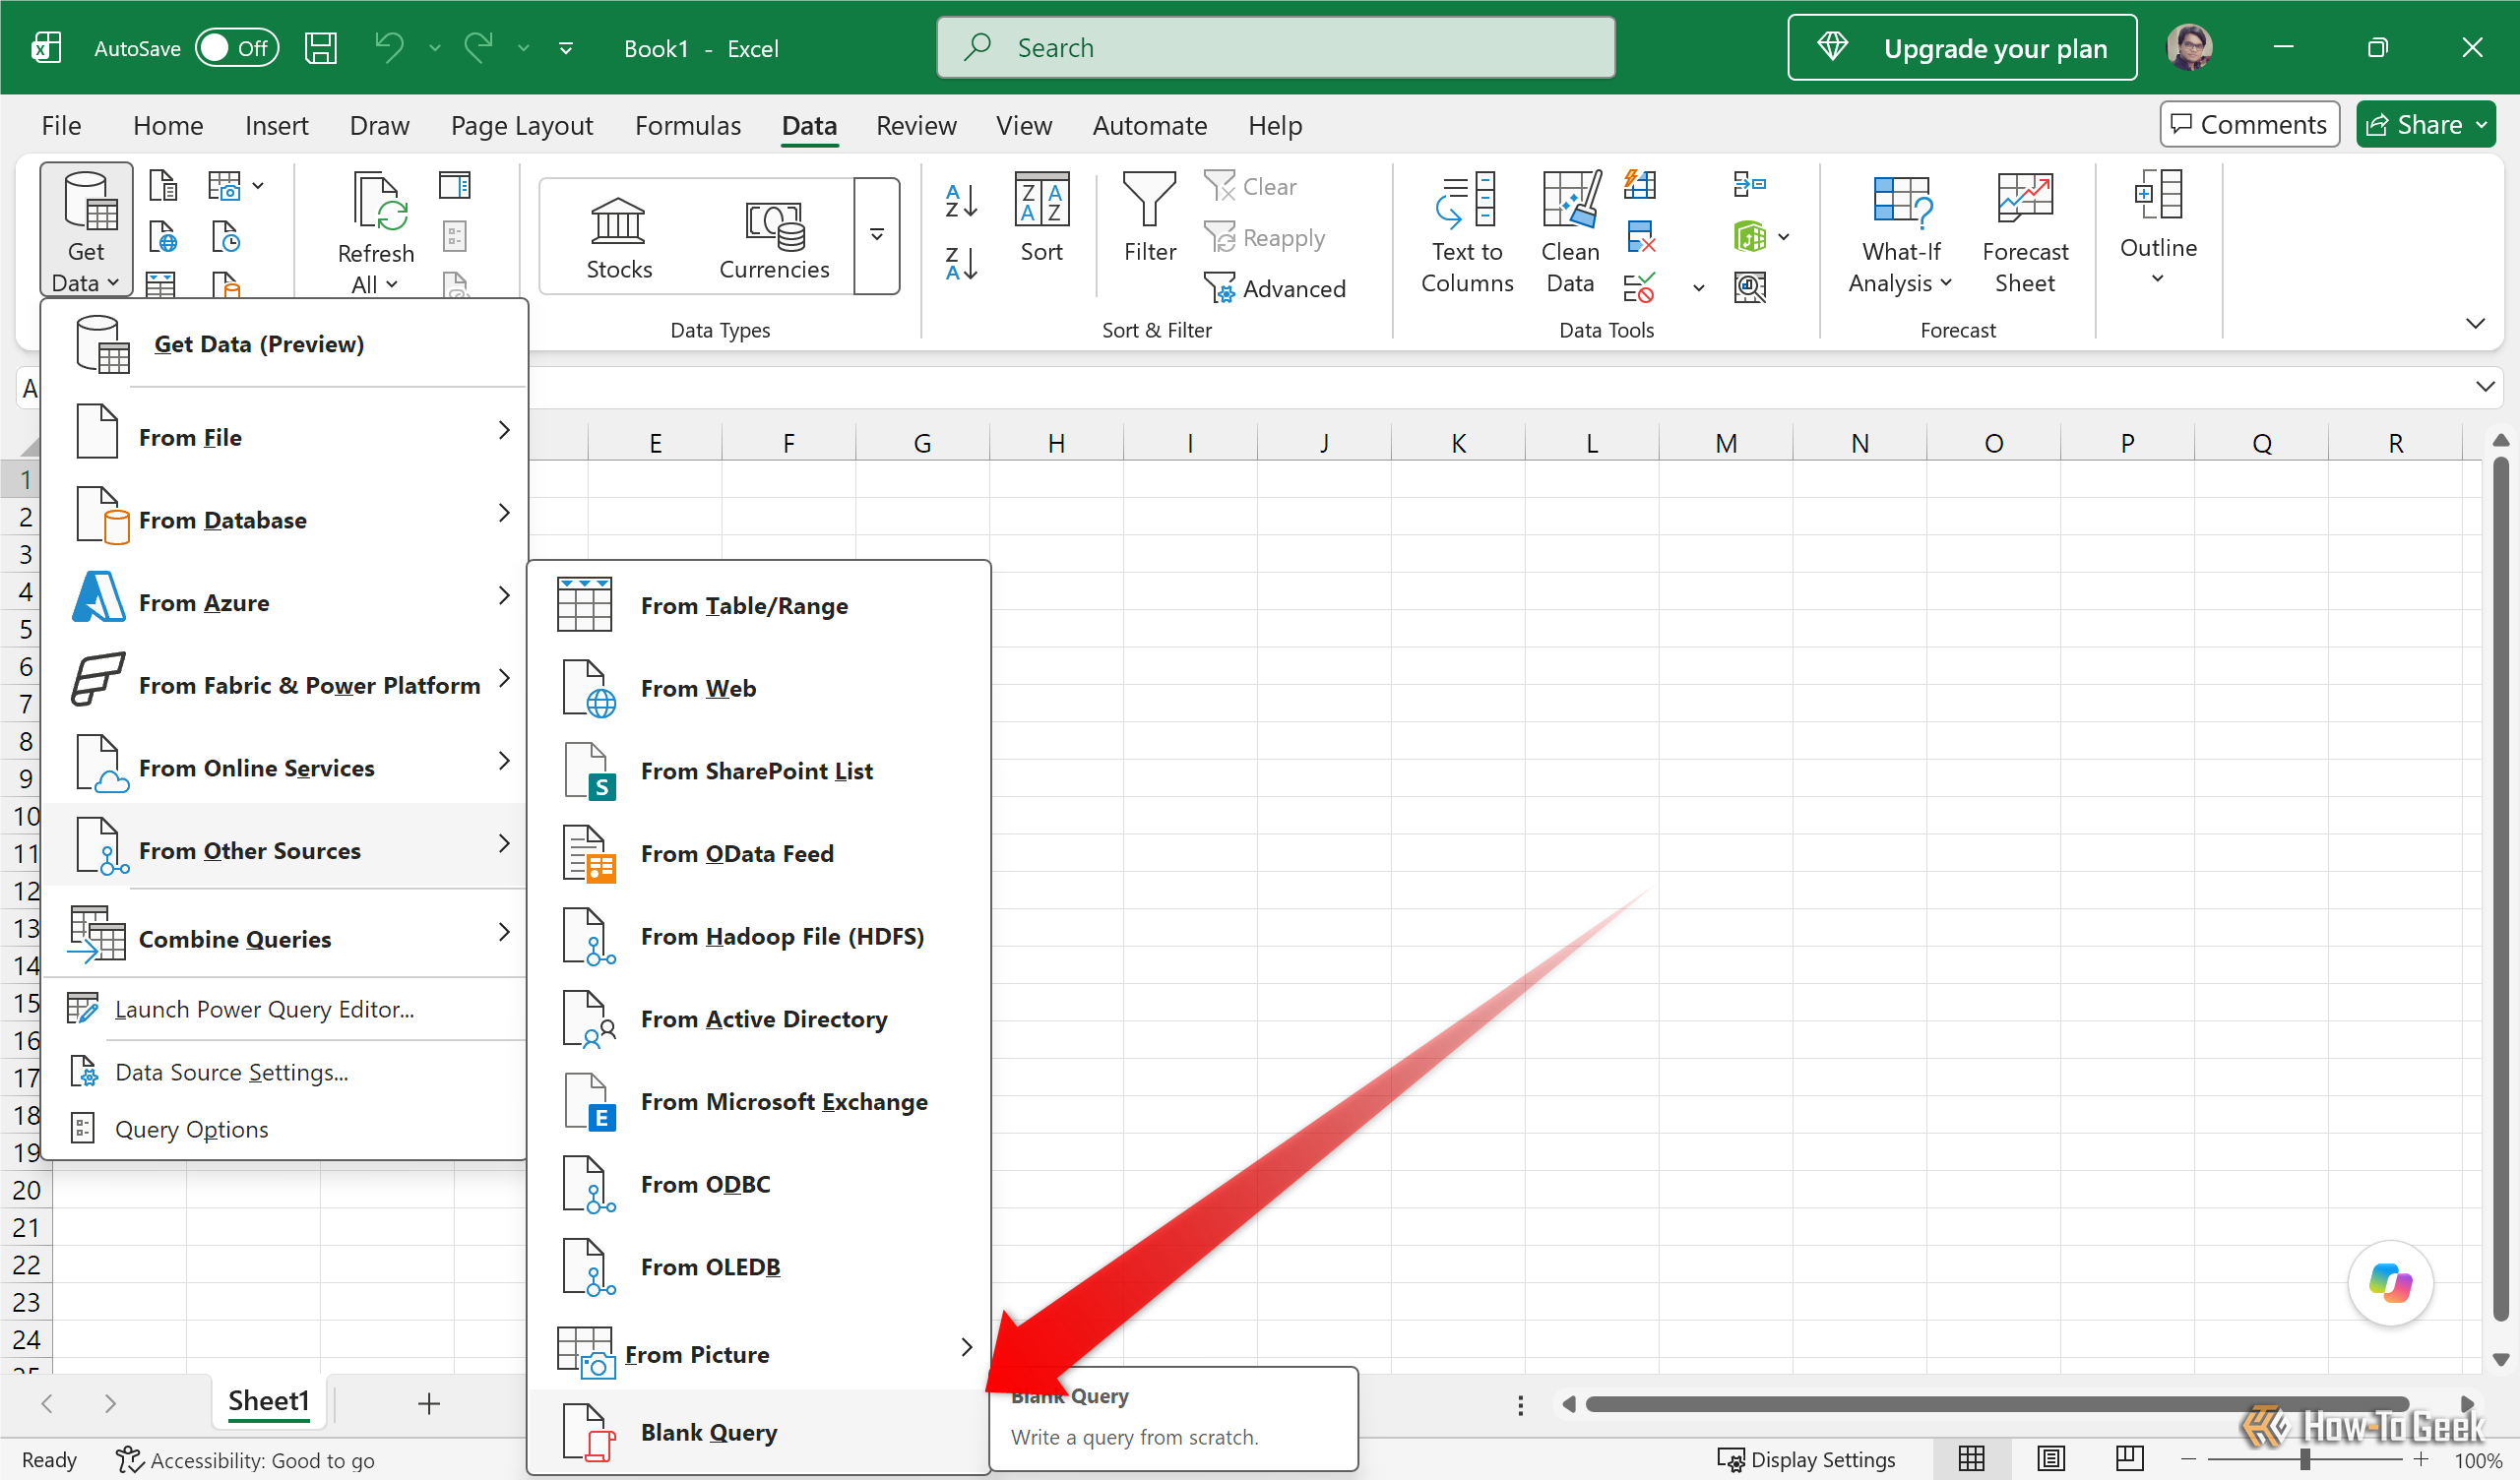The image size is (2520, 1480).
Task: Select the Stocks data type
Action: point(618,238)
